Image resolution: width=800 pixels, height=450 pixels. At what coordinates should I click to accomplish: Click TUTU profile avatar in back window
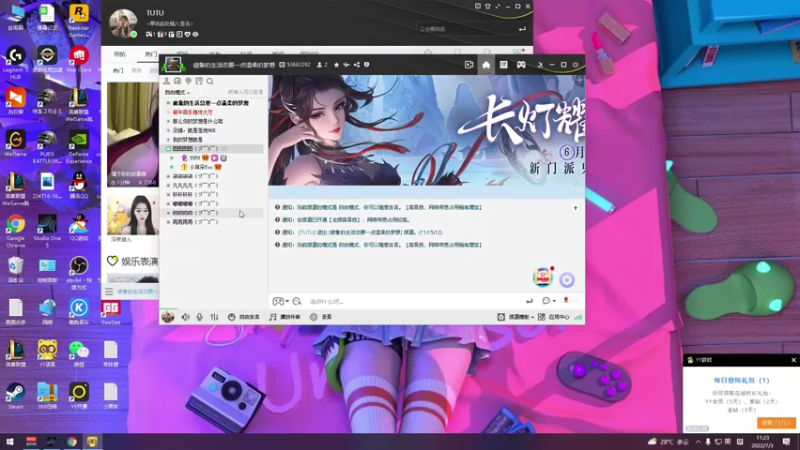123,23
